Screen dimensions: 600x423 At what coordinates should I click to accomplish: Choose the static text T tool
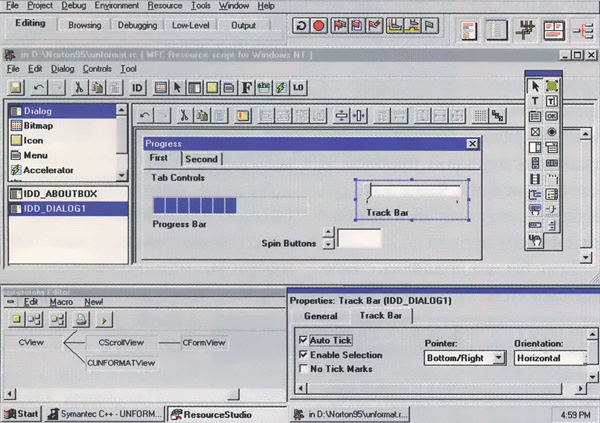[535, 101]
